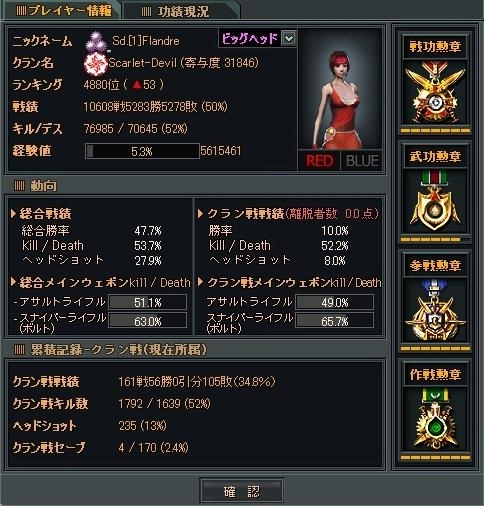484x506 pixels.
Task: Click the Scarlet-Devil clan emblem icon
Action: [95, 63]
